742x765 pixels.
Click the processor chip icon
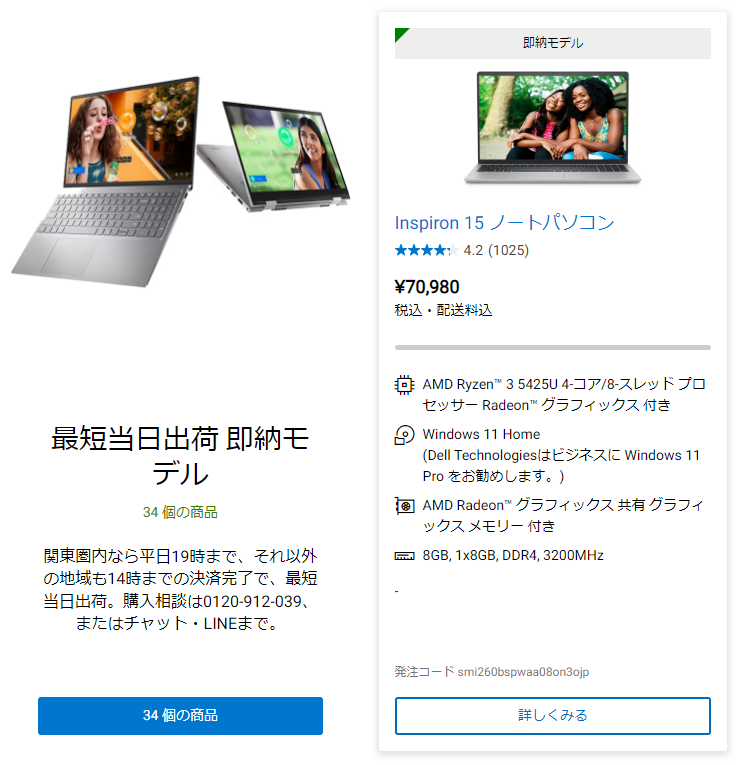(x=404, y=384)
